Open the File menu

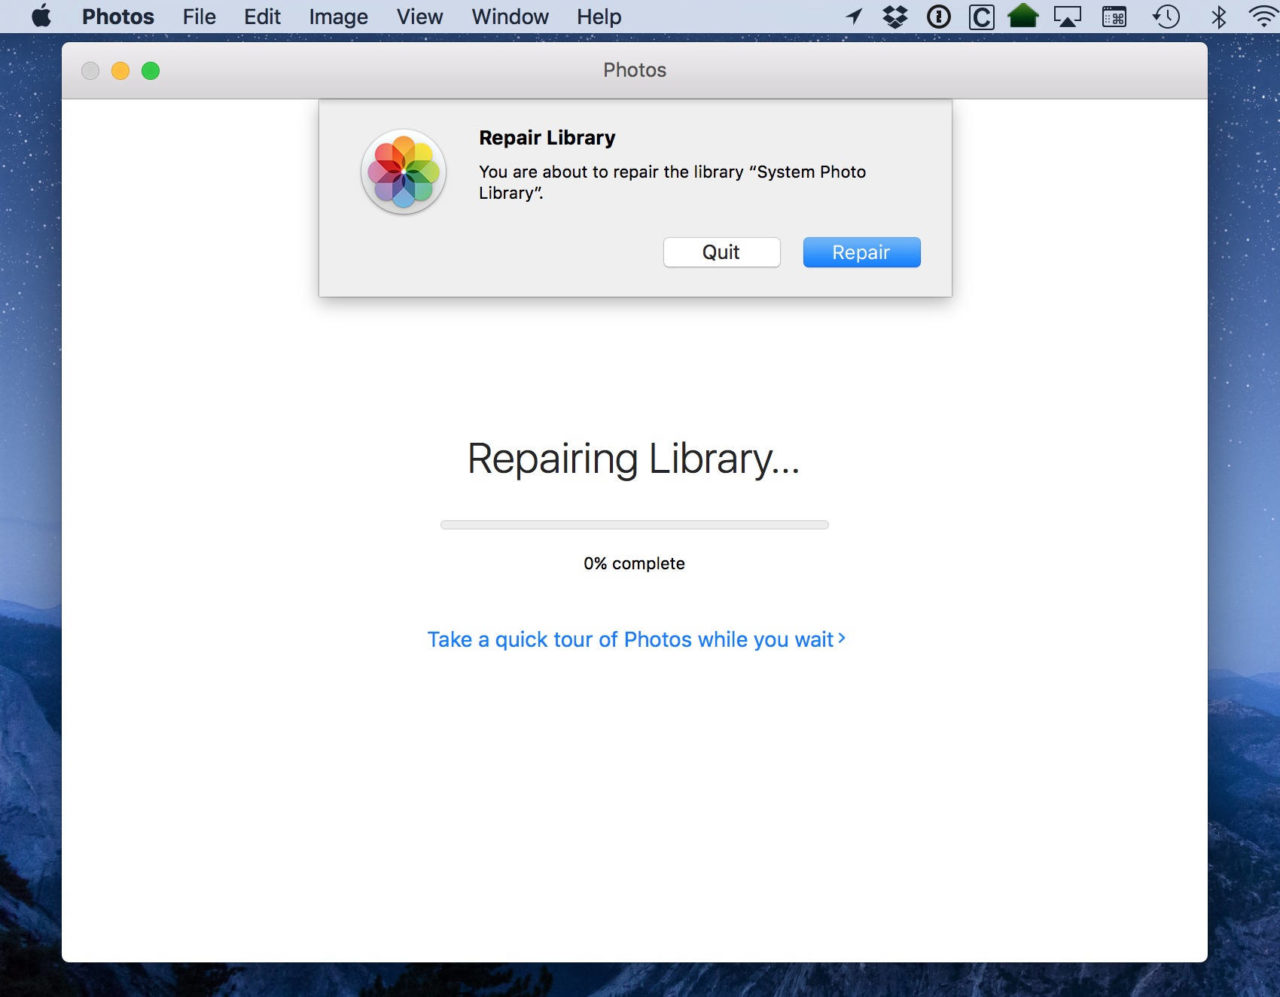click(199, 17)
